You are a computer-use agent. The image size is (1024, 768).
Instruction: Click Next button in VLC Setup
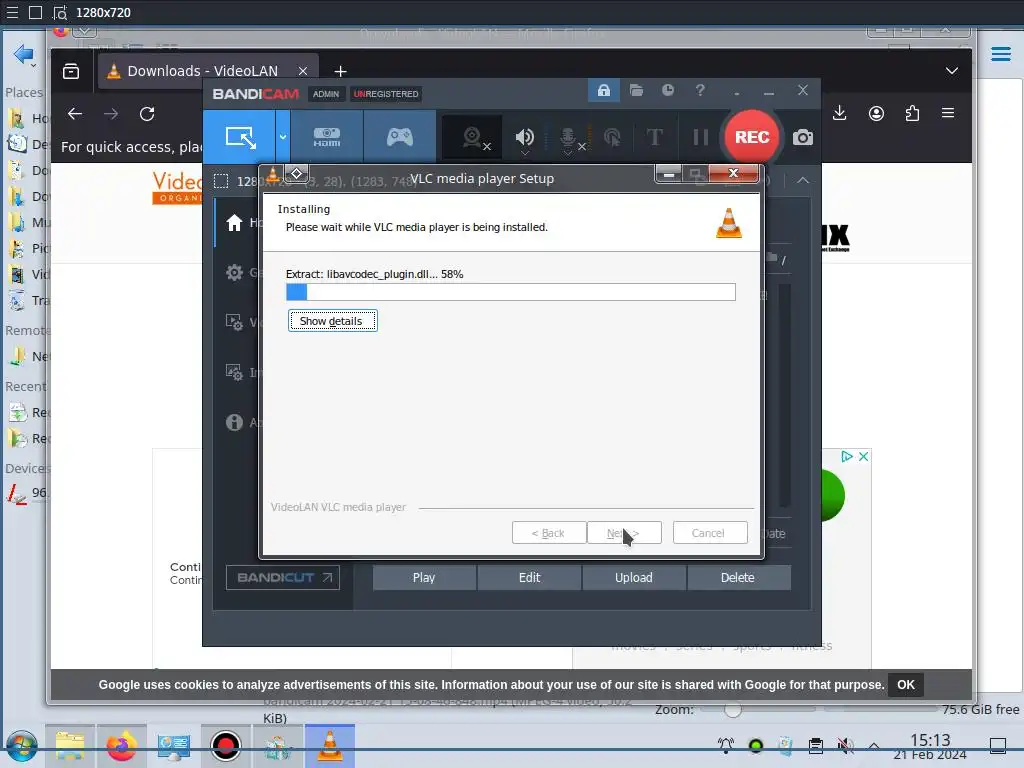pos(624,533)
